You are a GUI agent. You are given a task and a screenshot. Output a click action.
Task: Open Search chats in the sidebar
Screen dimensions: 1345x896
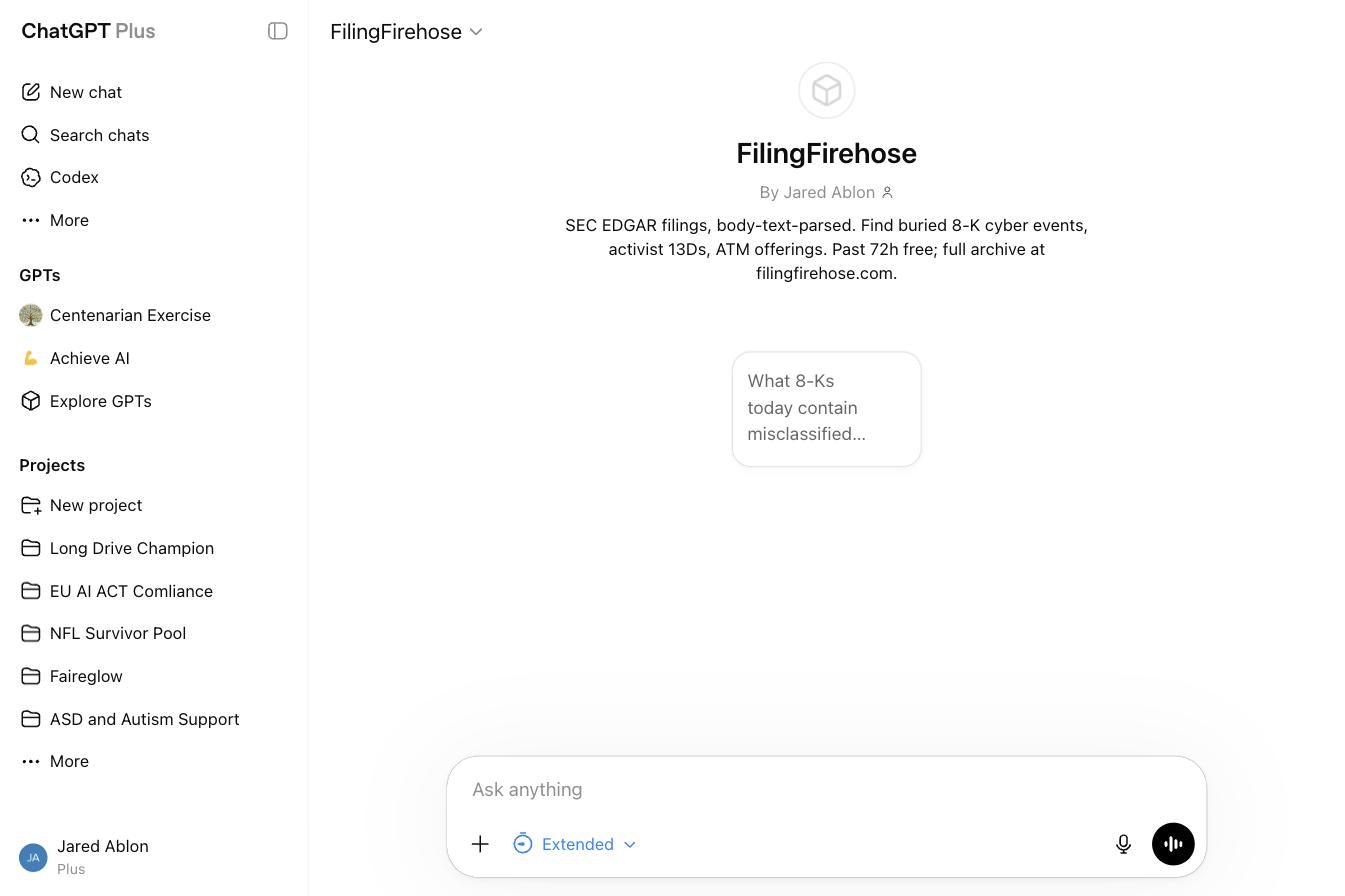tap(154, 135)
